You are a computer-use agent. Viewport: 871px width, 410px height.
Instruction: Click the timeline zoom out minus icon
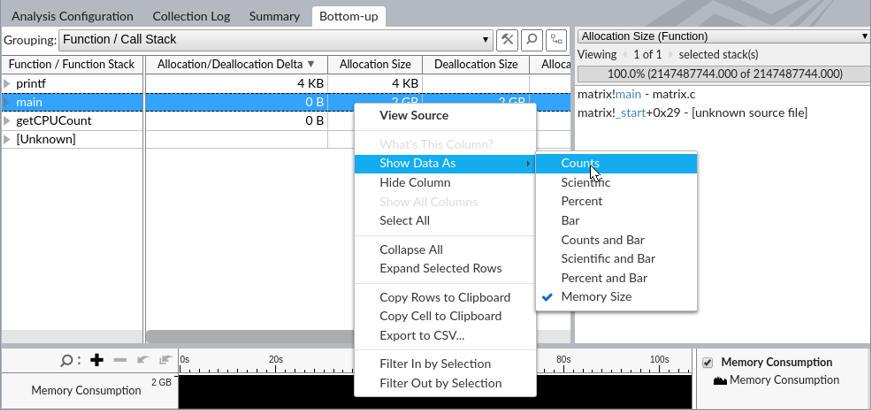point(120,360)
